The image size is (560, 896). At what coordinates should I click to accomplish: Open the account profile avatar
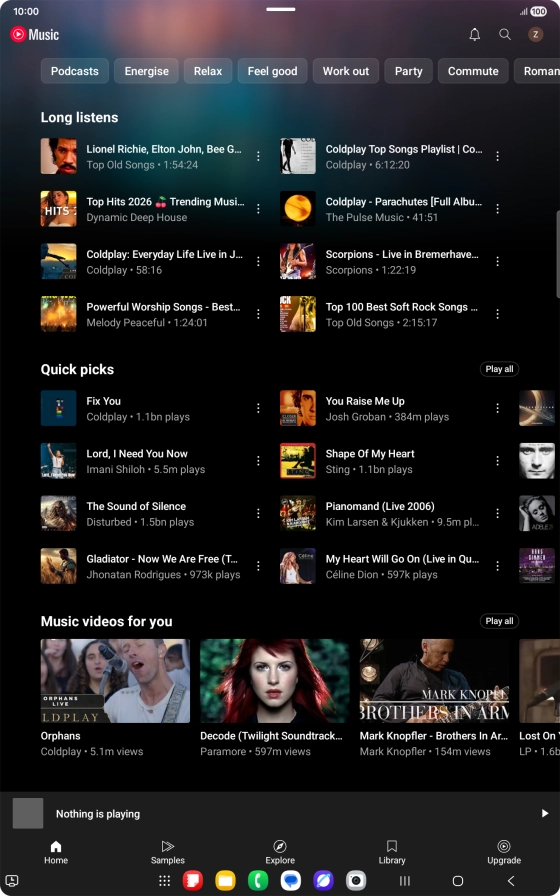[x=535, y=34]
